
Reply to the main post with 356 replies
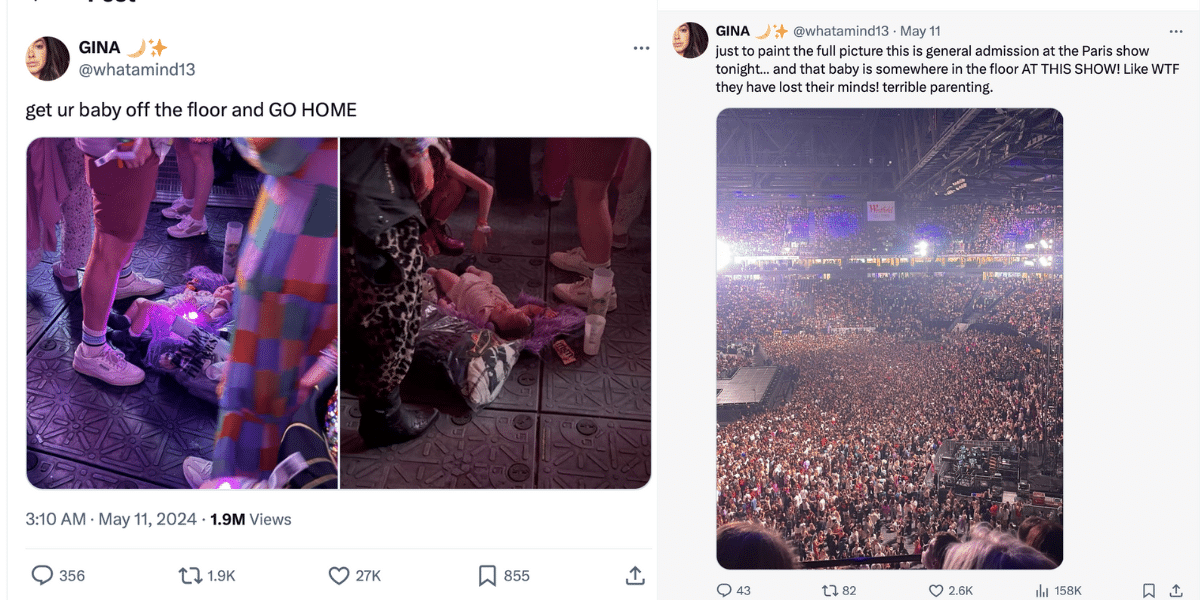click(x=42, y=576)
